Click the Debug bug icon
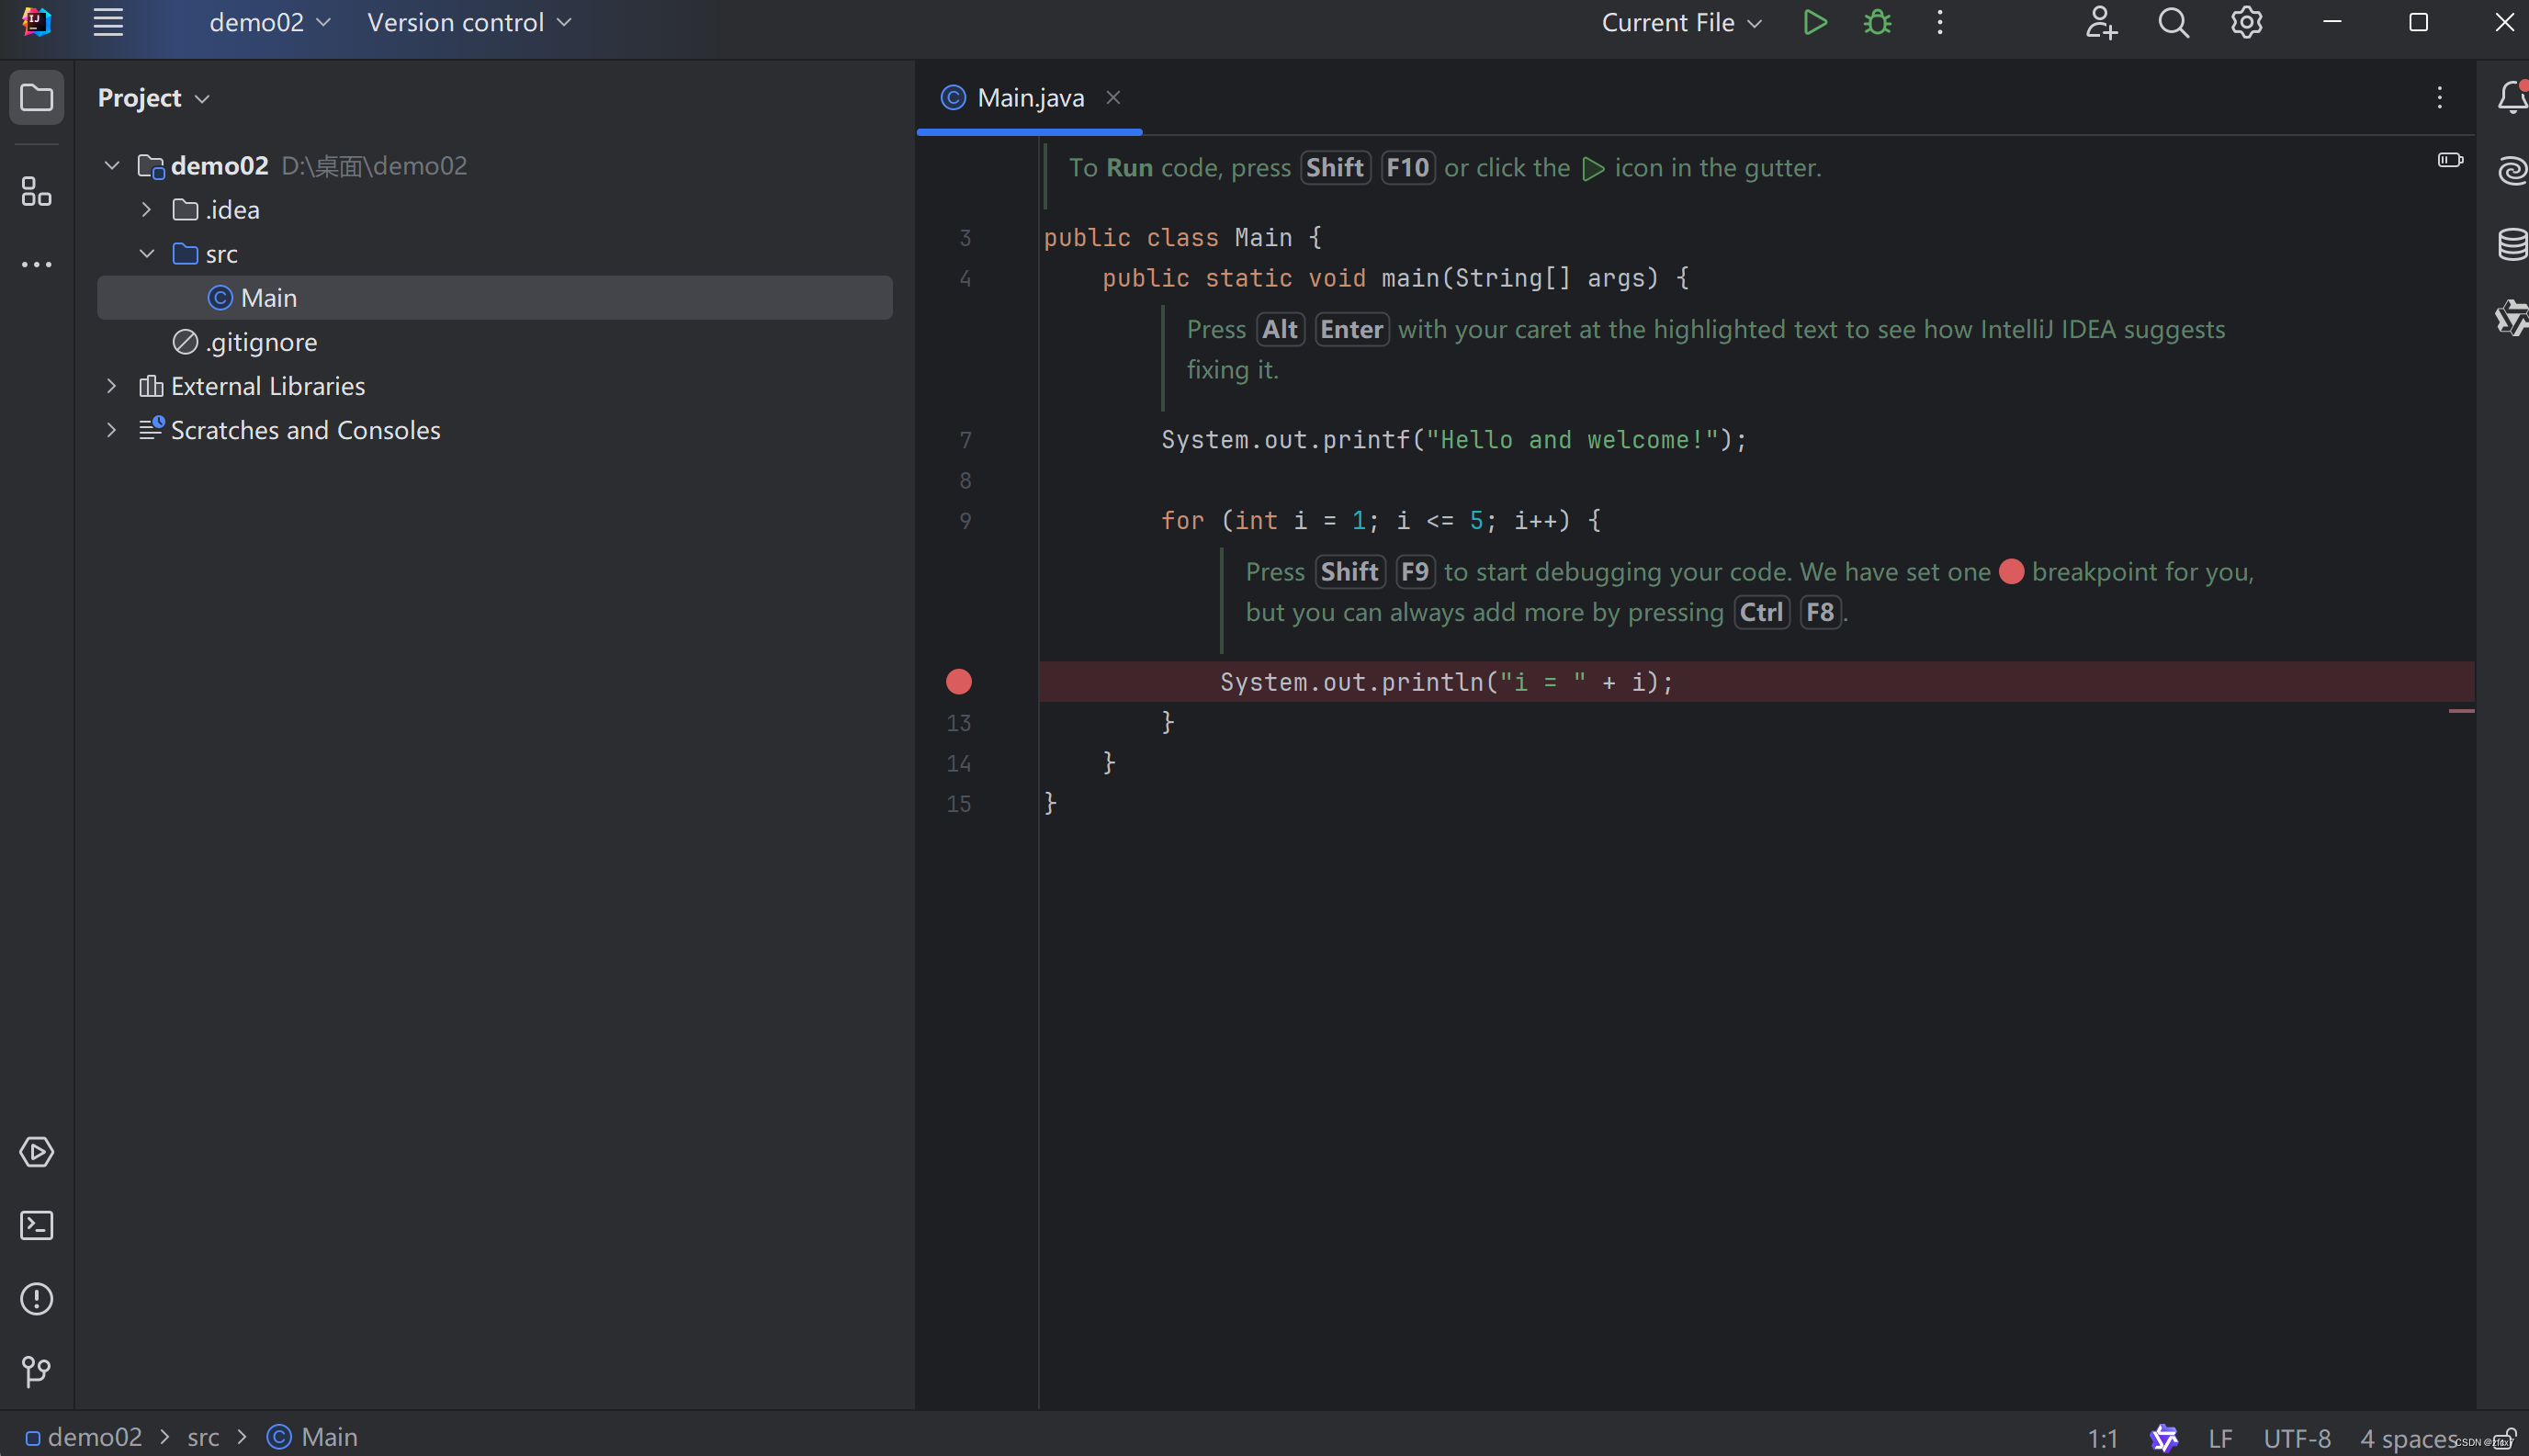Viewport: 2529px width, 1456px height. coord(1877,22)
